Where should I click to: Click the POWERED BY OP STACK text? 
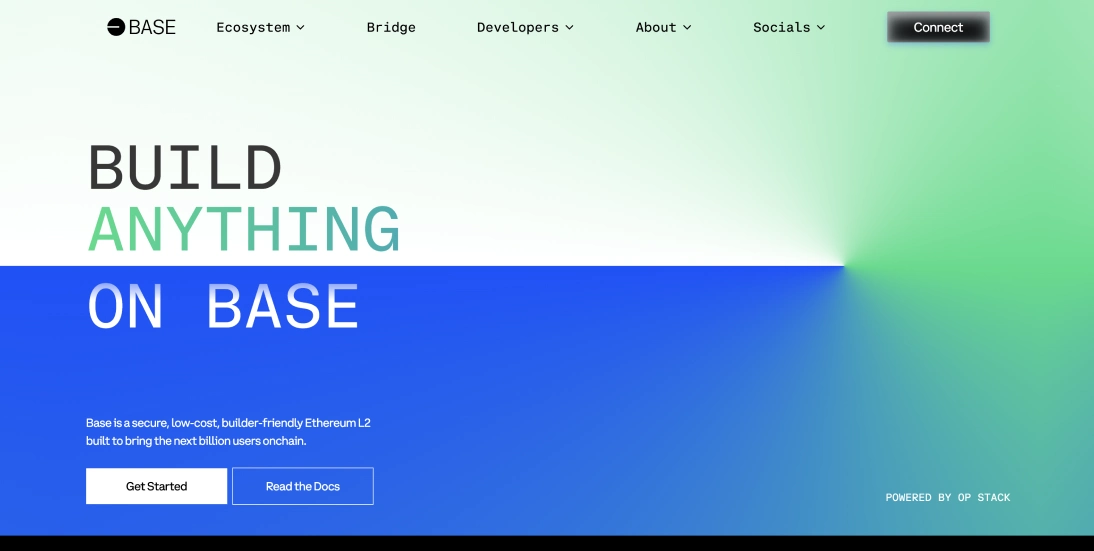pyautogui.click(x=947, y=497)
